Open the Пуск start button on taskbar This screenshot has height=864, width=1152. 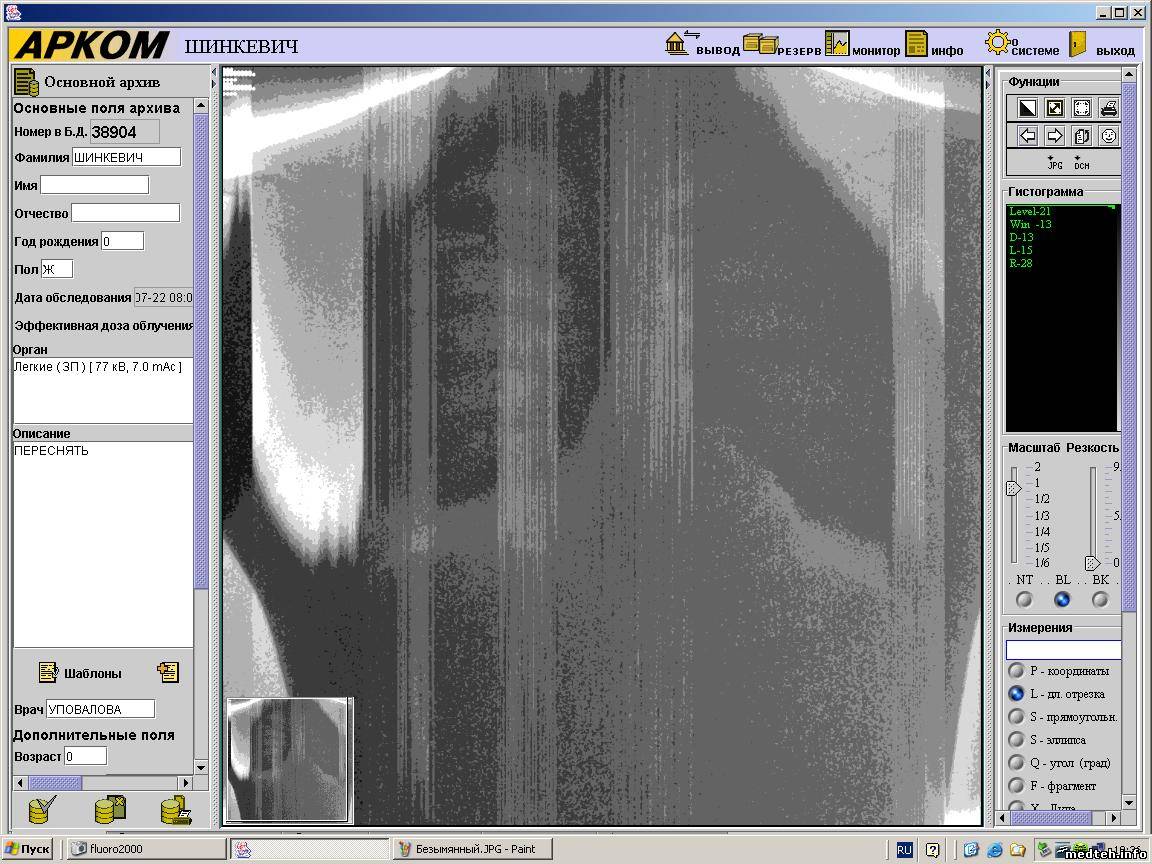(x=27, y=849)
